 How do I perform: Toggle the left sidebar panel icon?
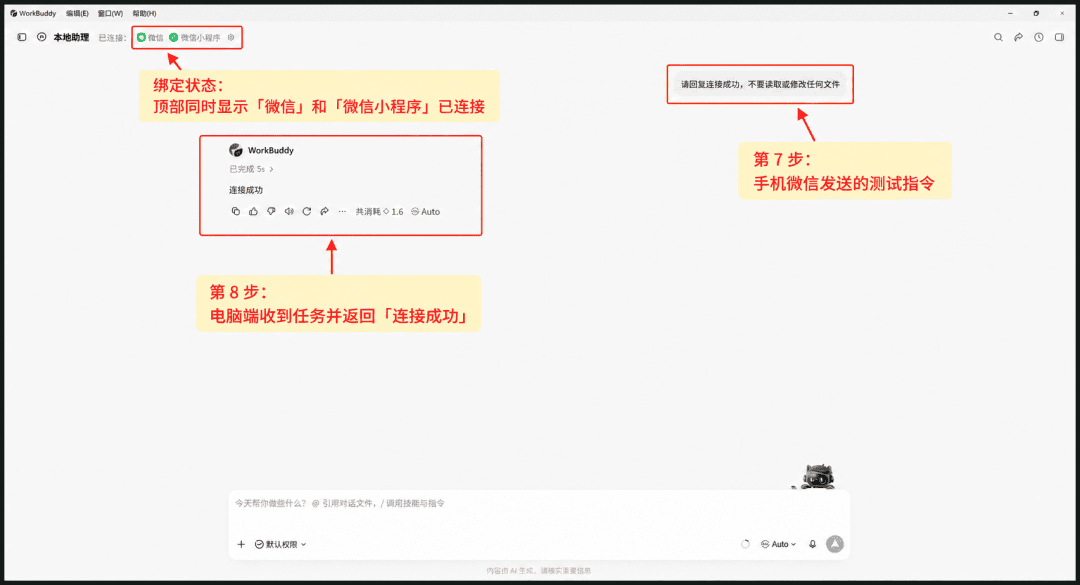pos(22,37)
